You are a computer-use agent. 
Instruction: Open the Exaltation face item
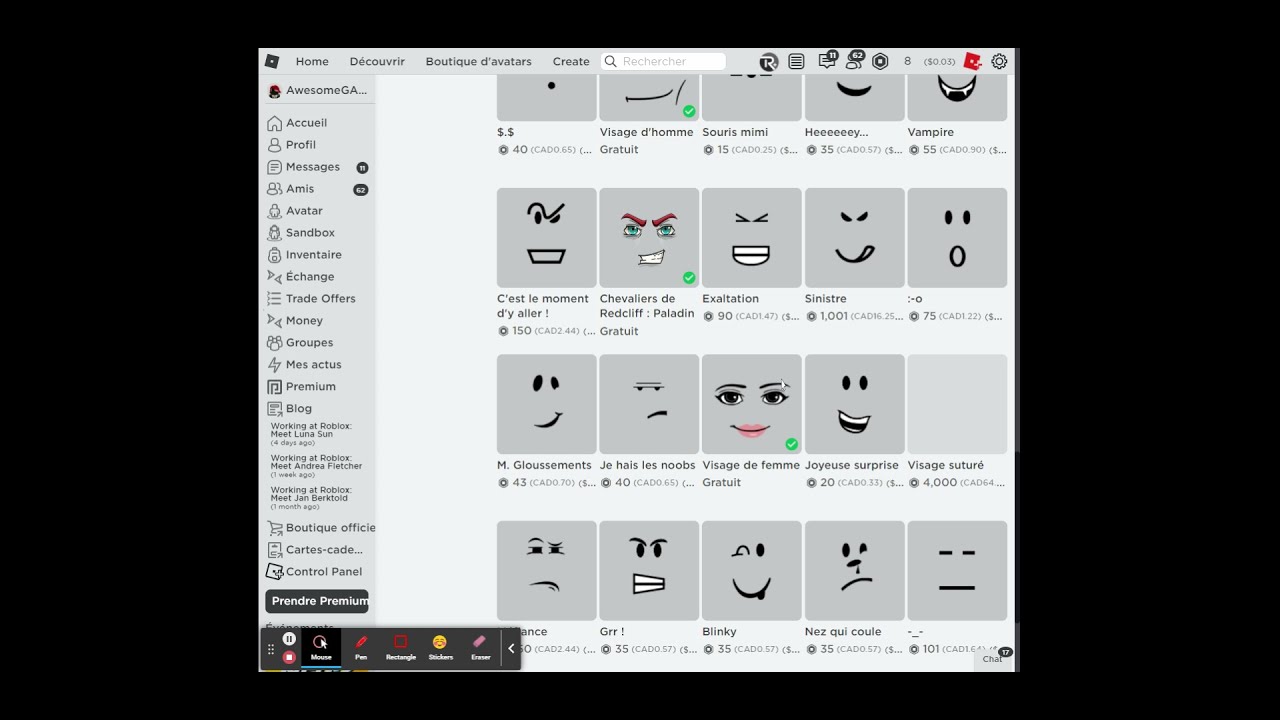point(752,238)
